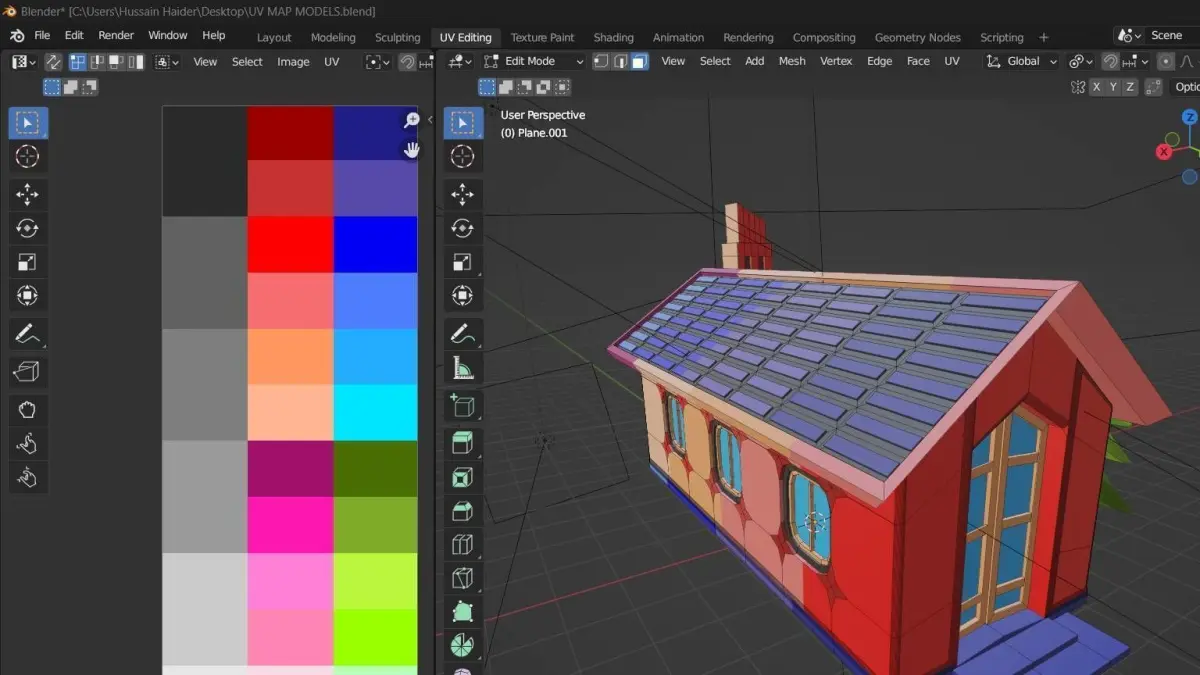
Task: Enable UV island selection mode
Action: pos(134,62)
